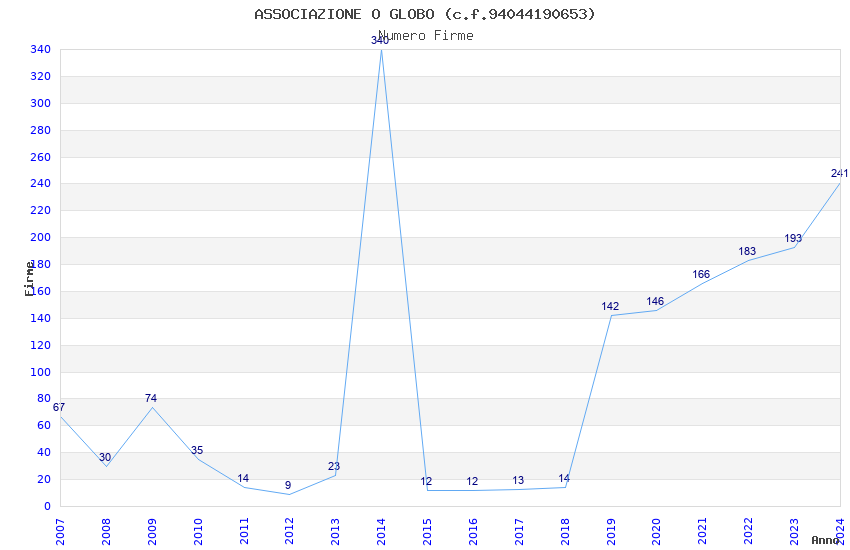The height and width of the screenshot is (550, 850).
Task: Click y-axis tick label 120
Action: [x=41, y=345]
